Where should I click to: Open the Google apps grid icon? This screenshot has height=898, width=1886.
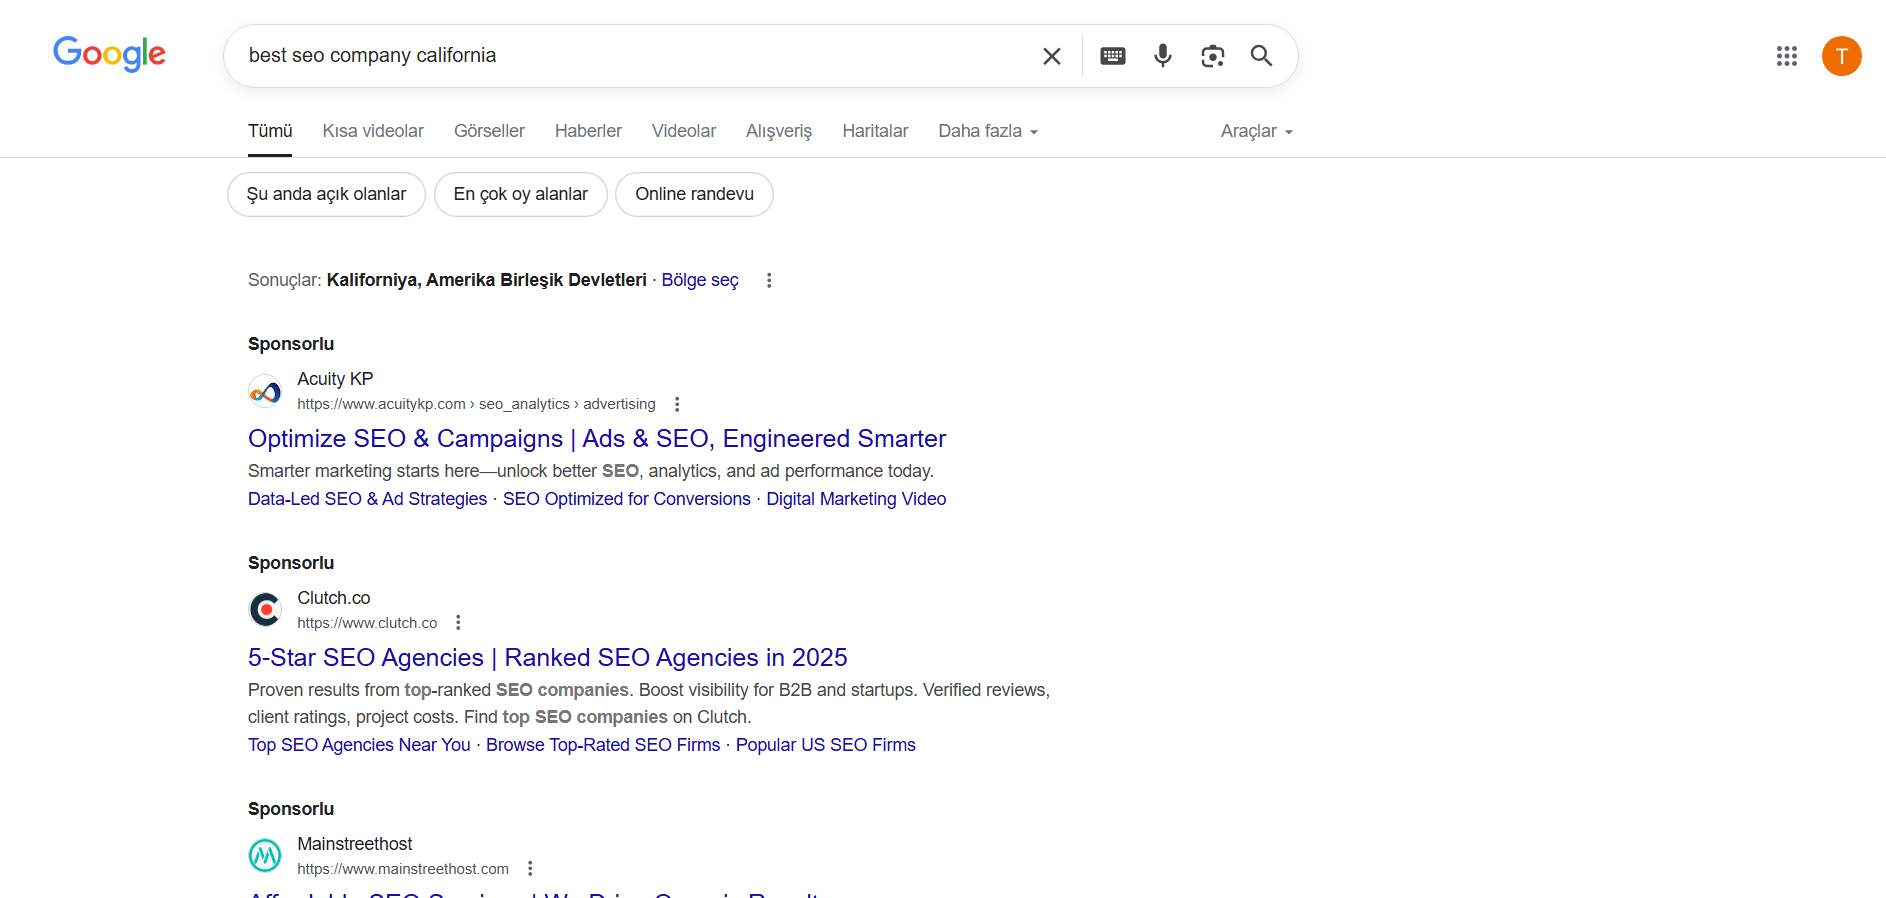pos(1787,56)
